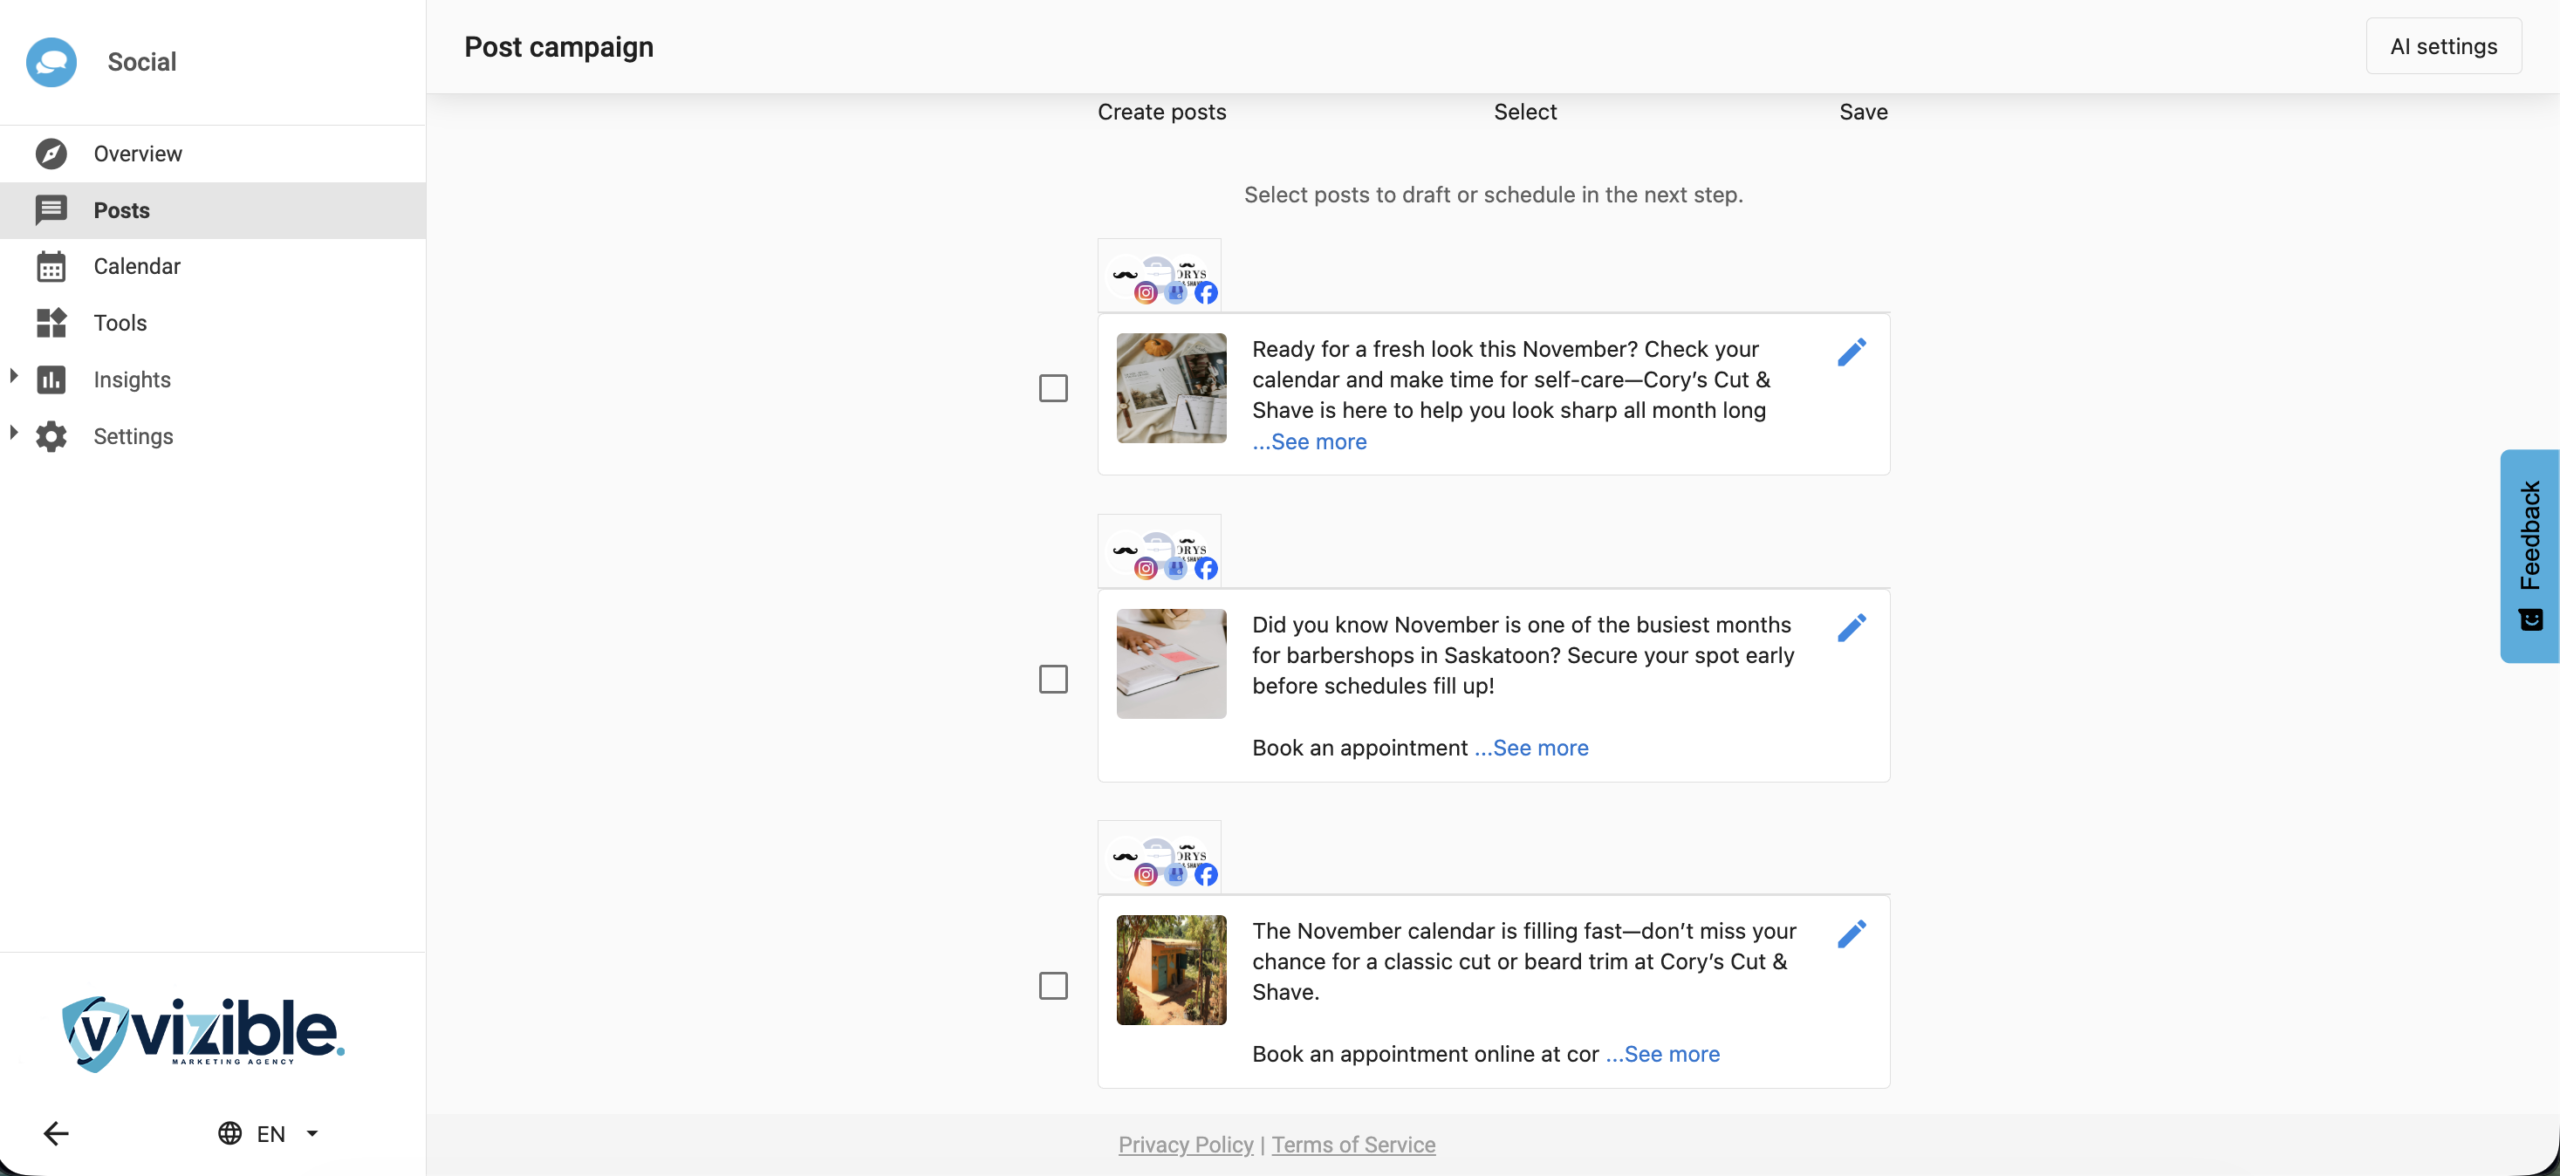Image resolution: width=2560 pixels, height=1176 pixels.
Task: Edit the 'November calendar is filling fast' post
Action: coord(1851,934)
